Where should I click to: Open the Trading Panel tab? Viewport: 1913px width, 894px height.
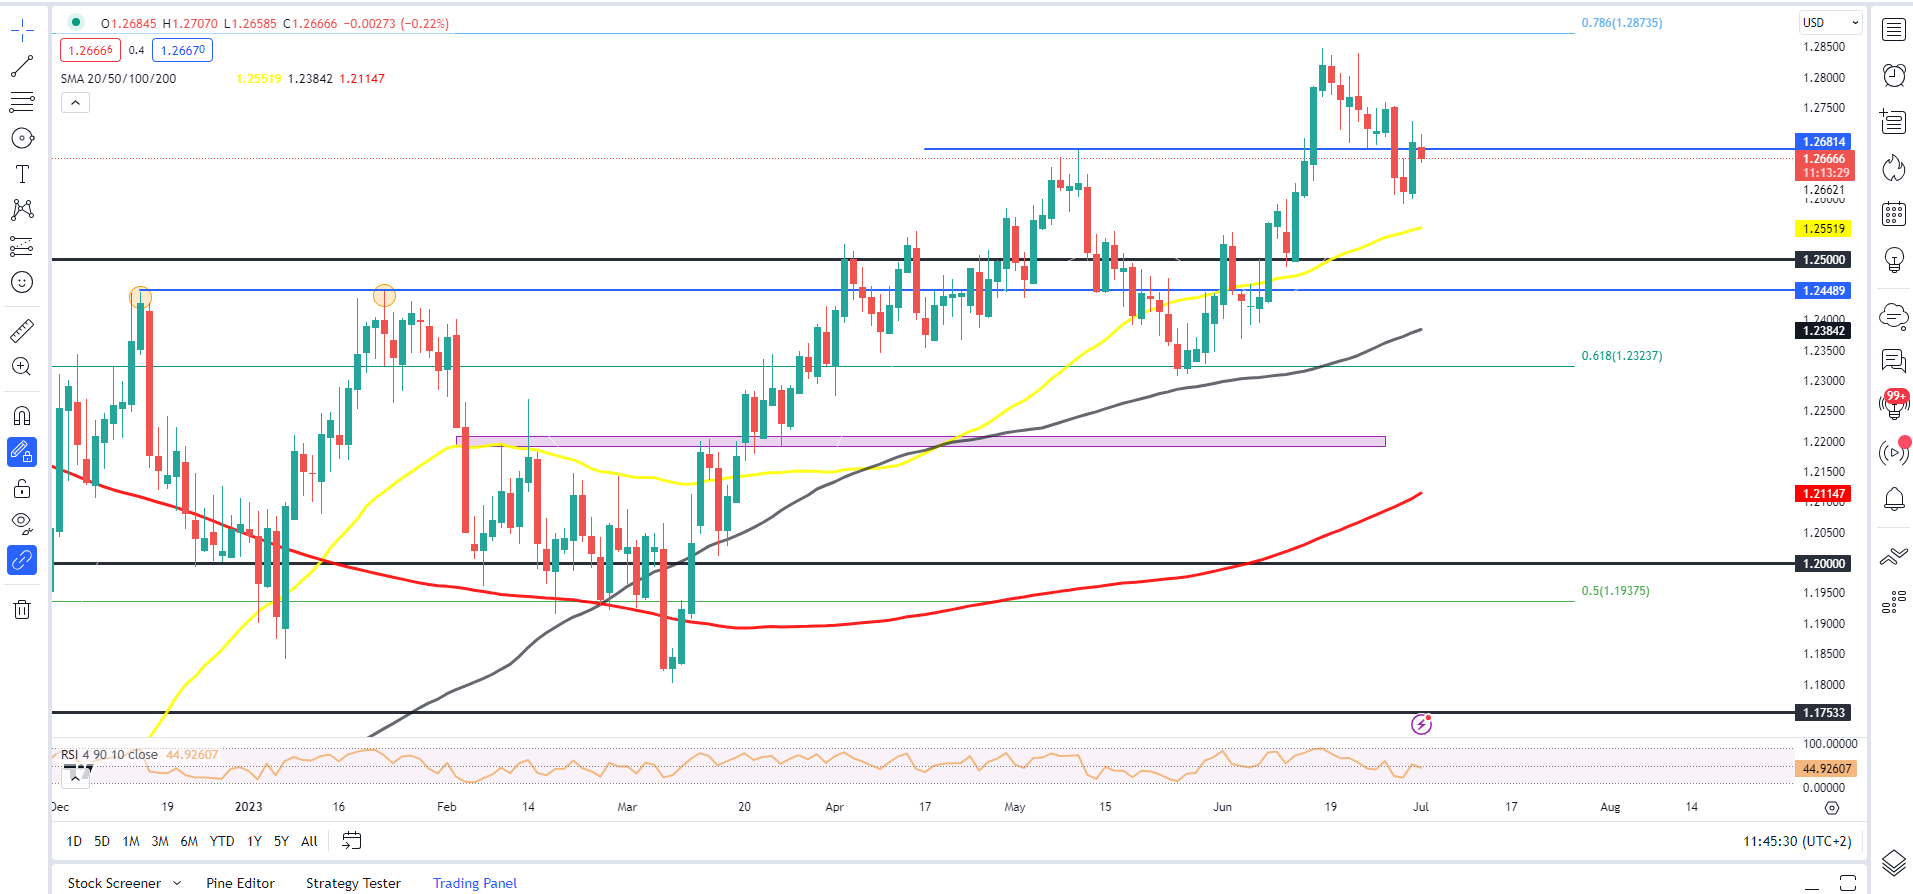pos(475,883)
